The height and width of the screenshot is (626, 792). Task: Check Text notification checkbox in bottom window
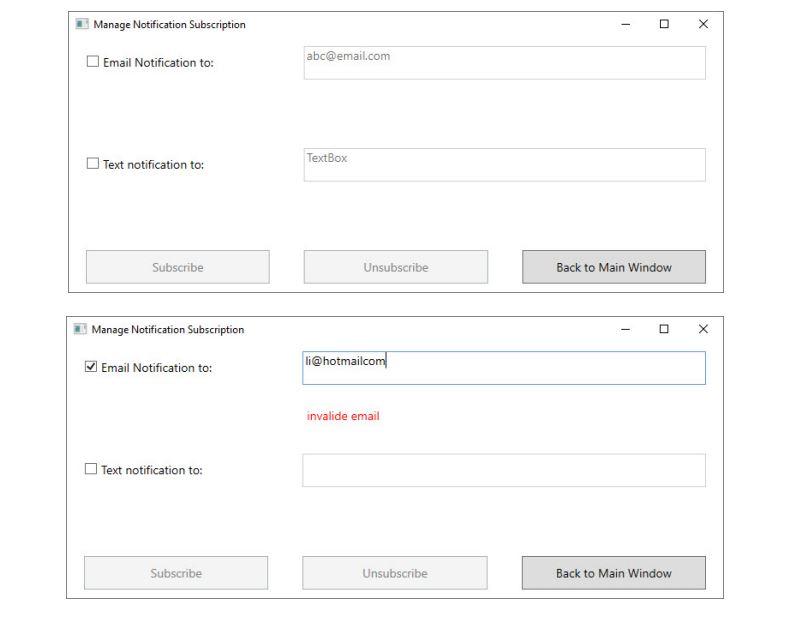(90, 469)
